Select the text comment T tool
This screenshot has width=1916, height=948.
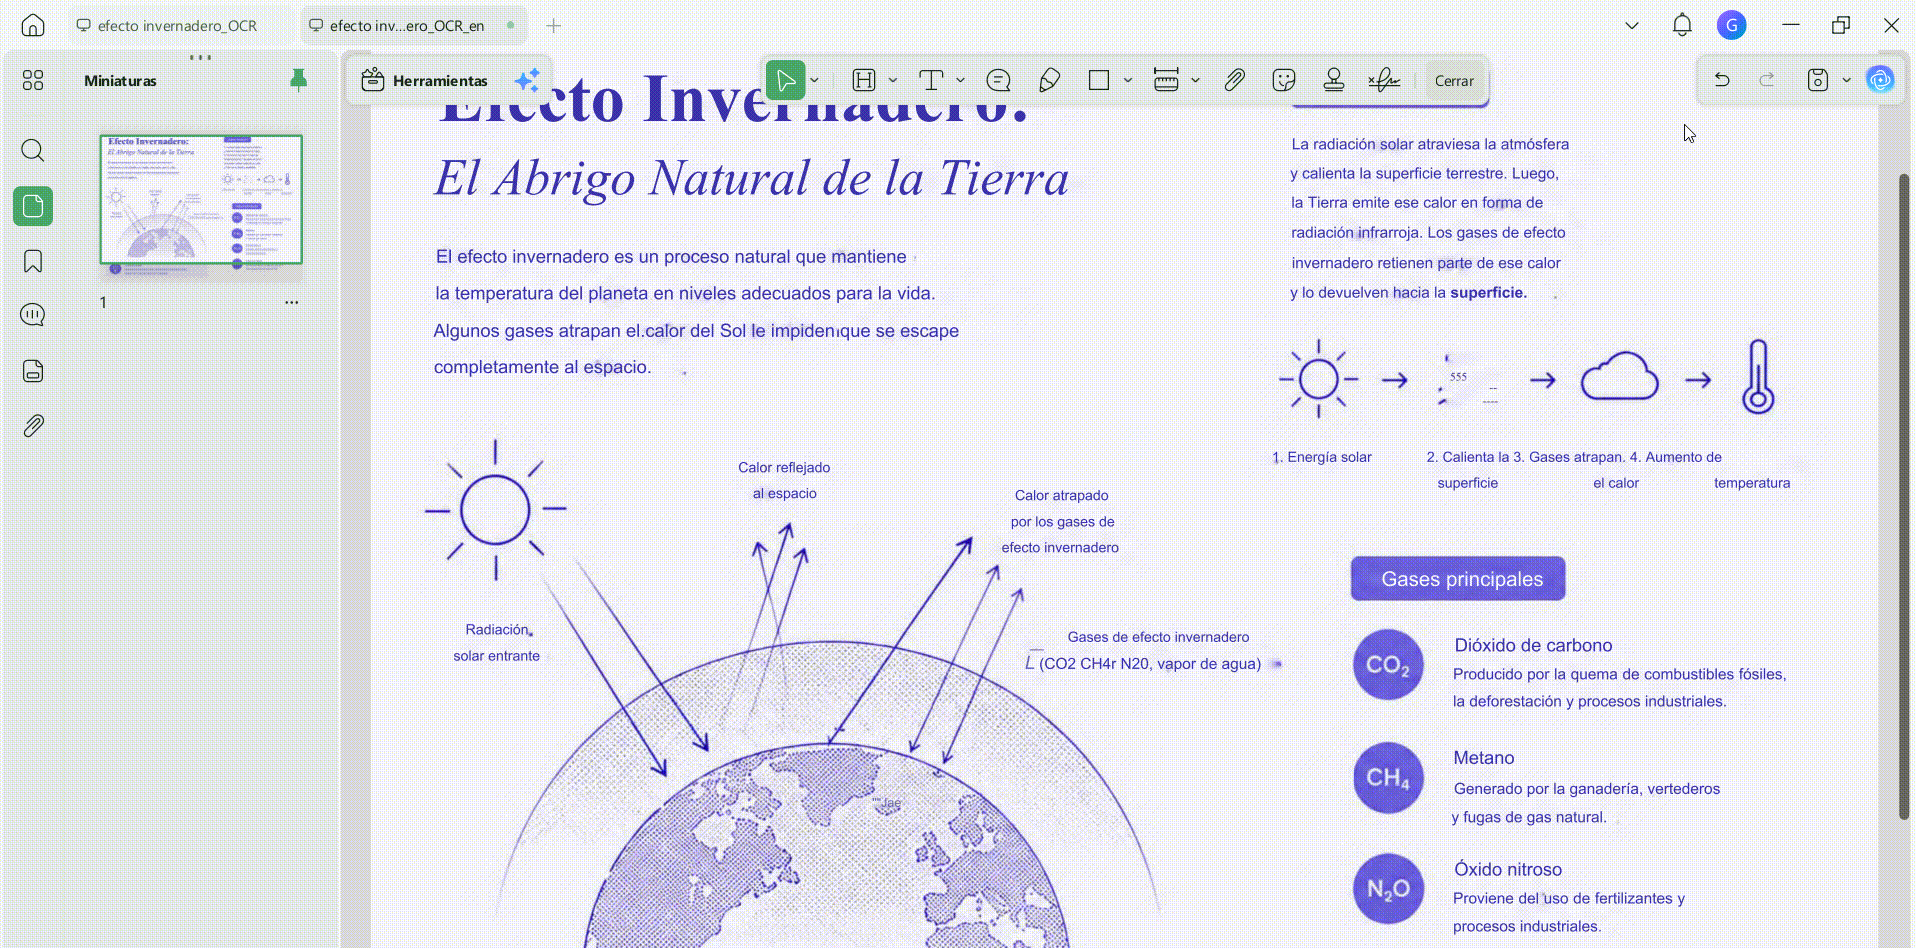coord(931,80)
